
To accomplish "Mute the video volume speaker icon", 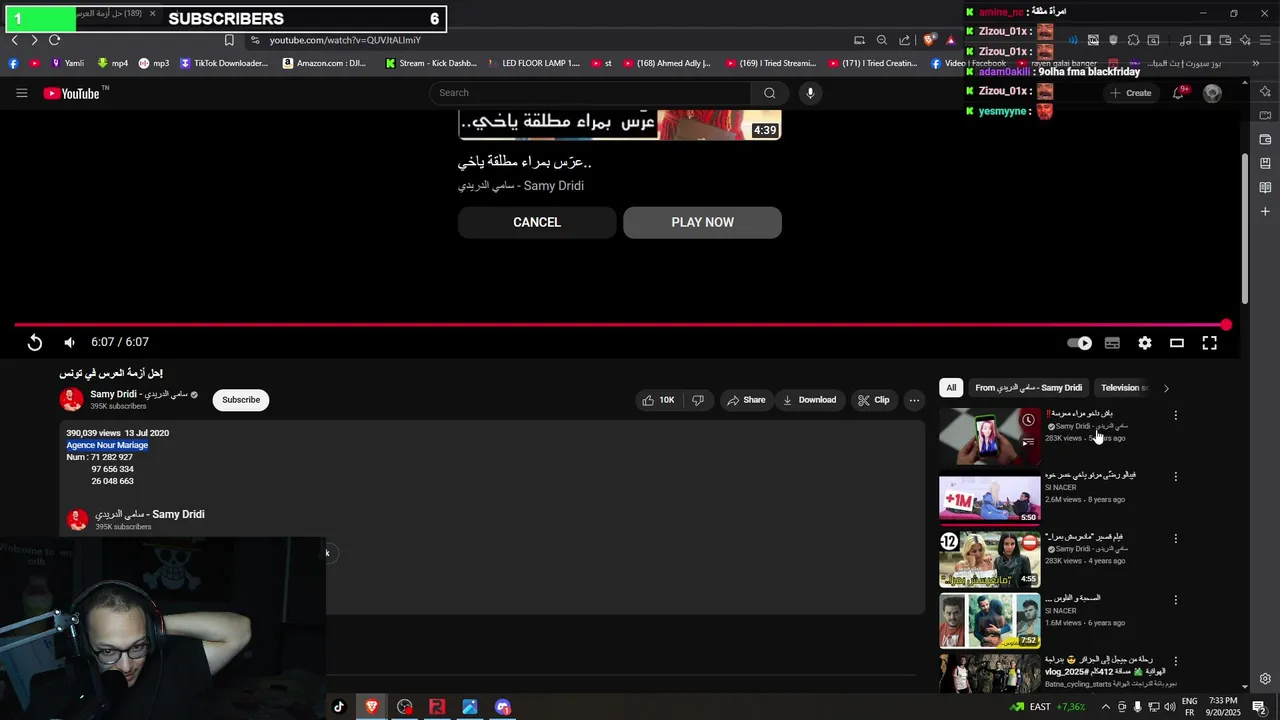I will [x=69, y=343].
